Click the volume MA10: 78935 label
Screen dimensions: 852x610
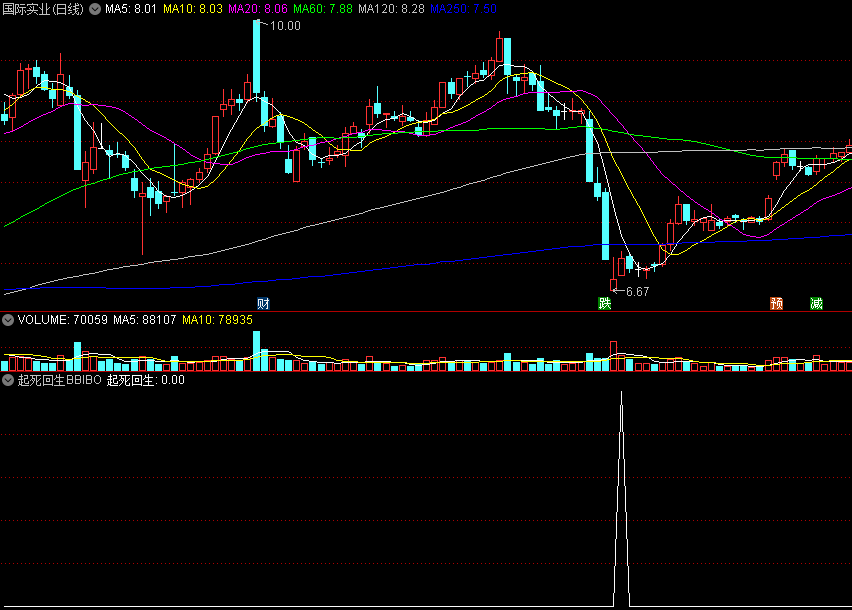[217, 320]
